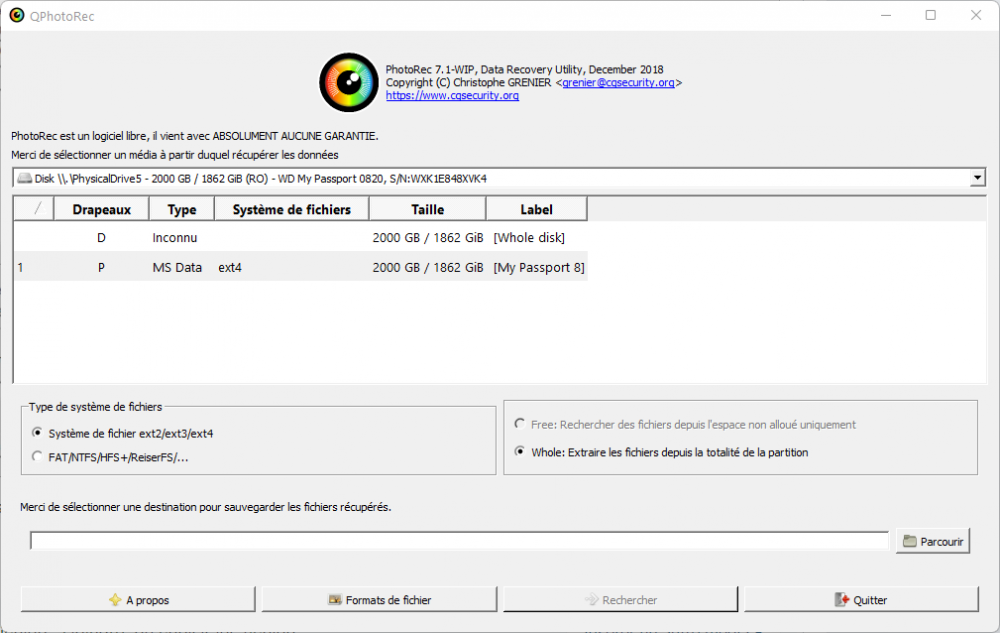1000x633 pixels.
Task: Sort by Type column header
Action: point(182,209)
